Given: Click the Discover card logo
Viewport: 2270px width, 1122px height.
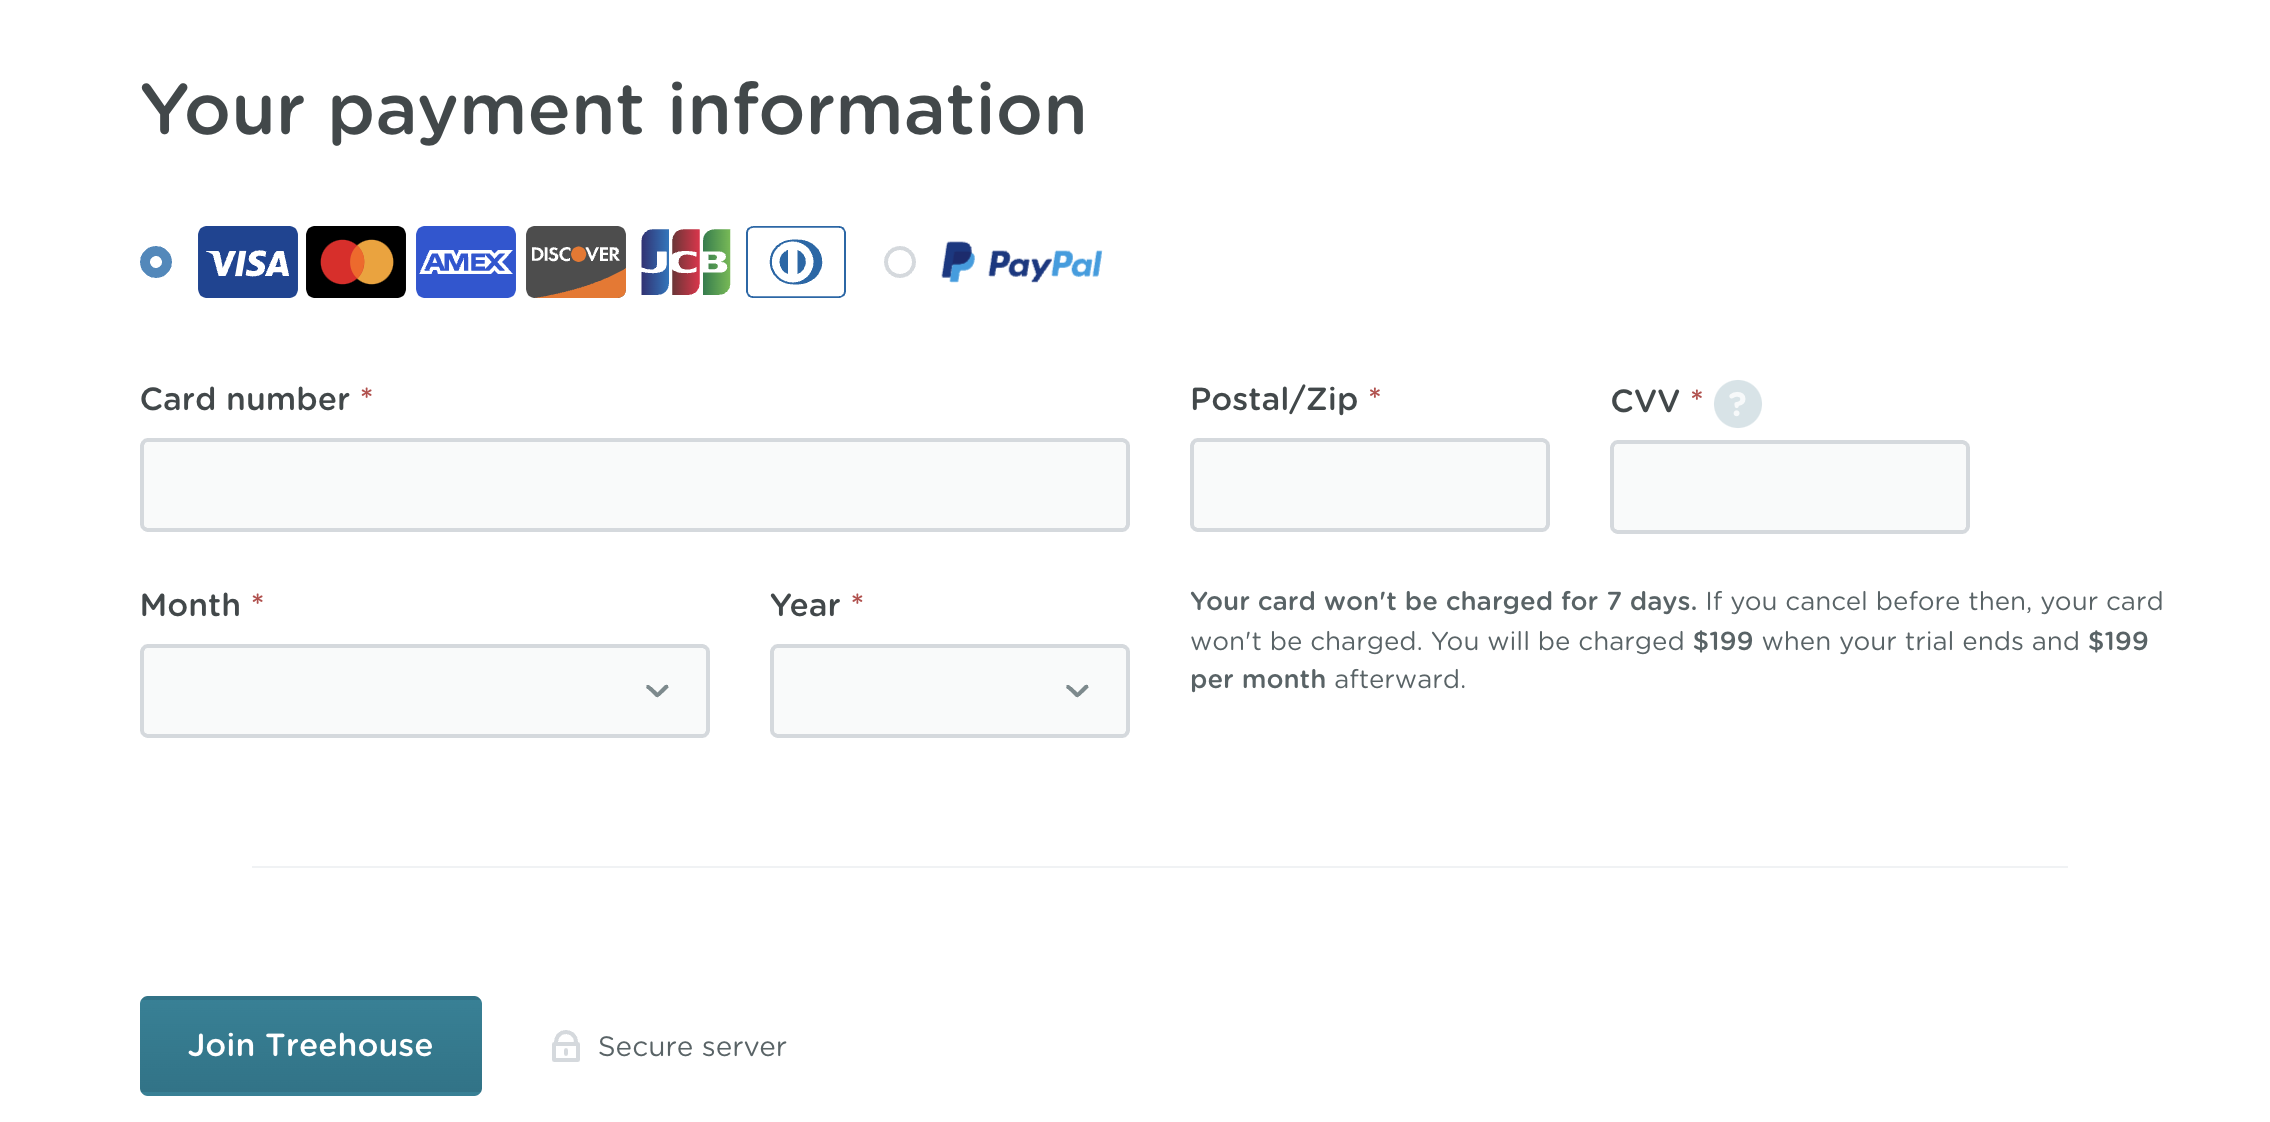Looking at the screenshot, I should point(576,262).
